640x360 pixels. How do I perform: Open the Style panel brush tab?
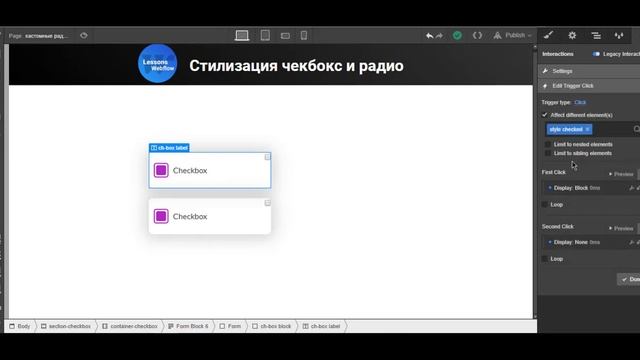(x=549, y=36)
